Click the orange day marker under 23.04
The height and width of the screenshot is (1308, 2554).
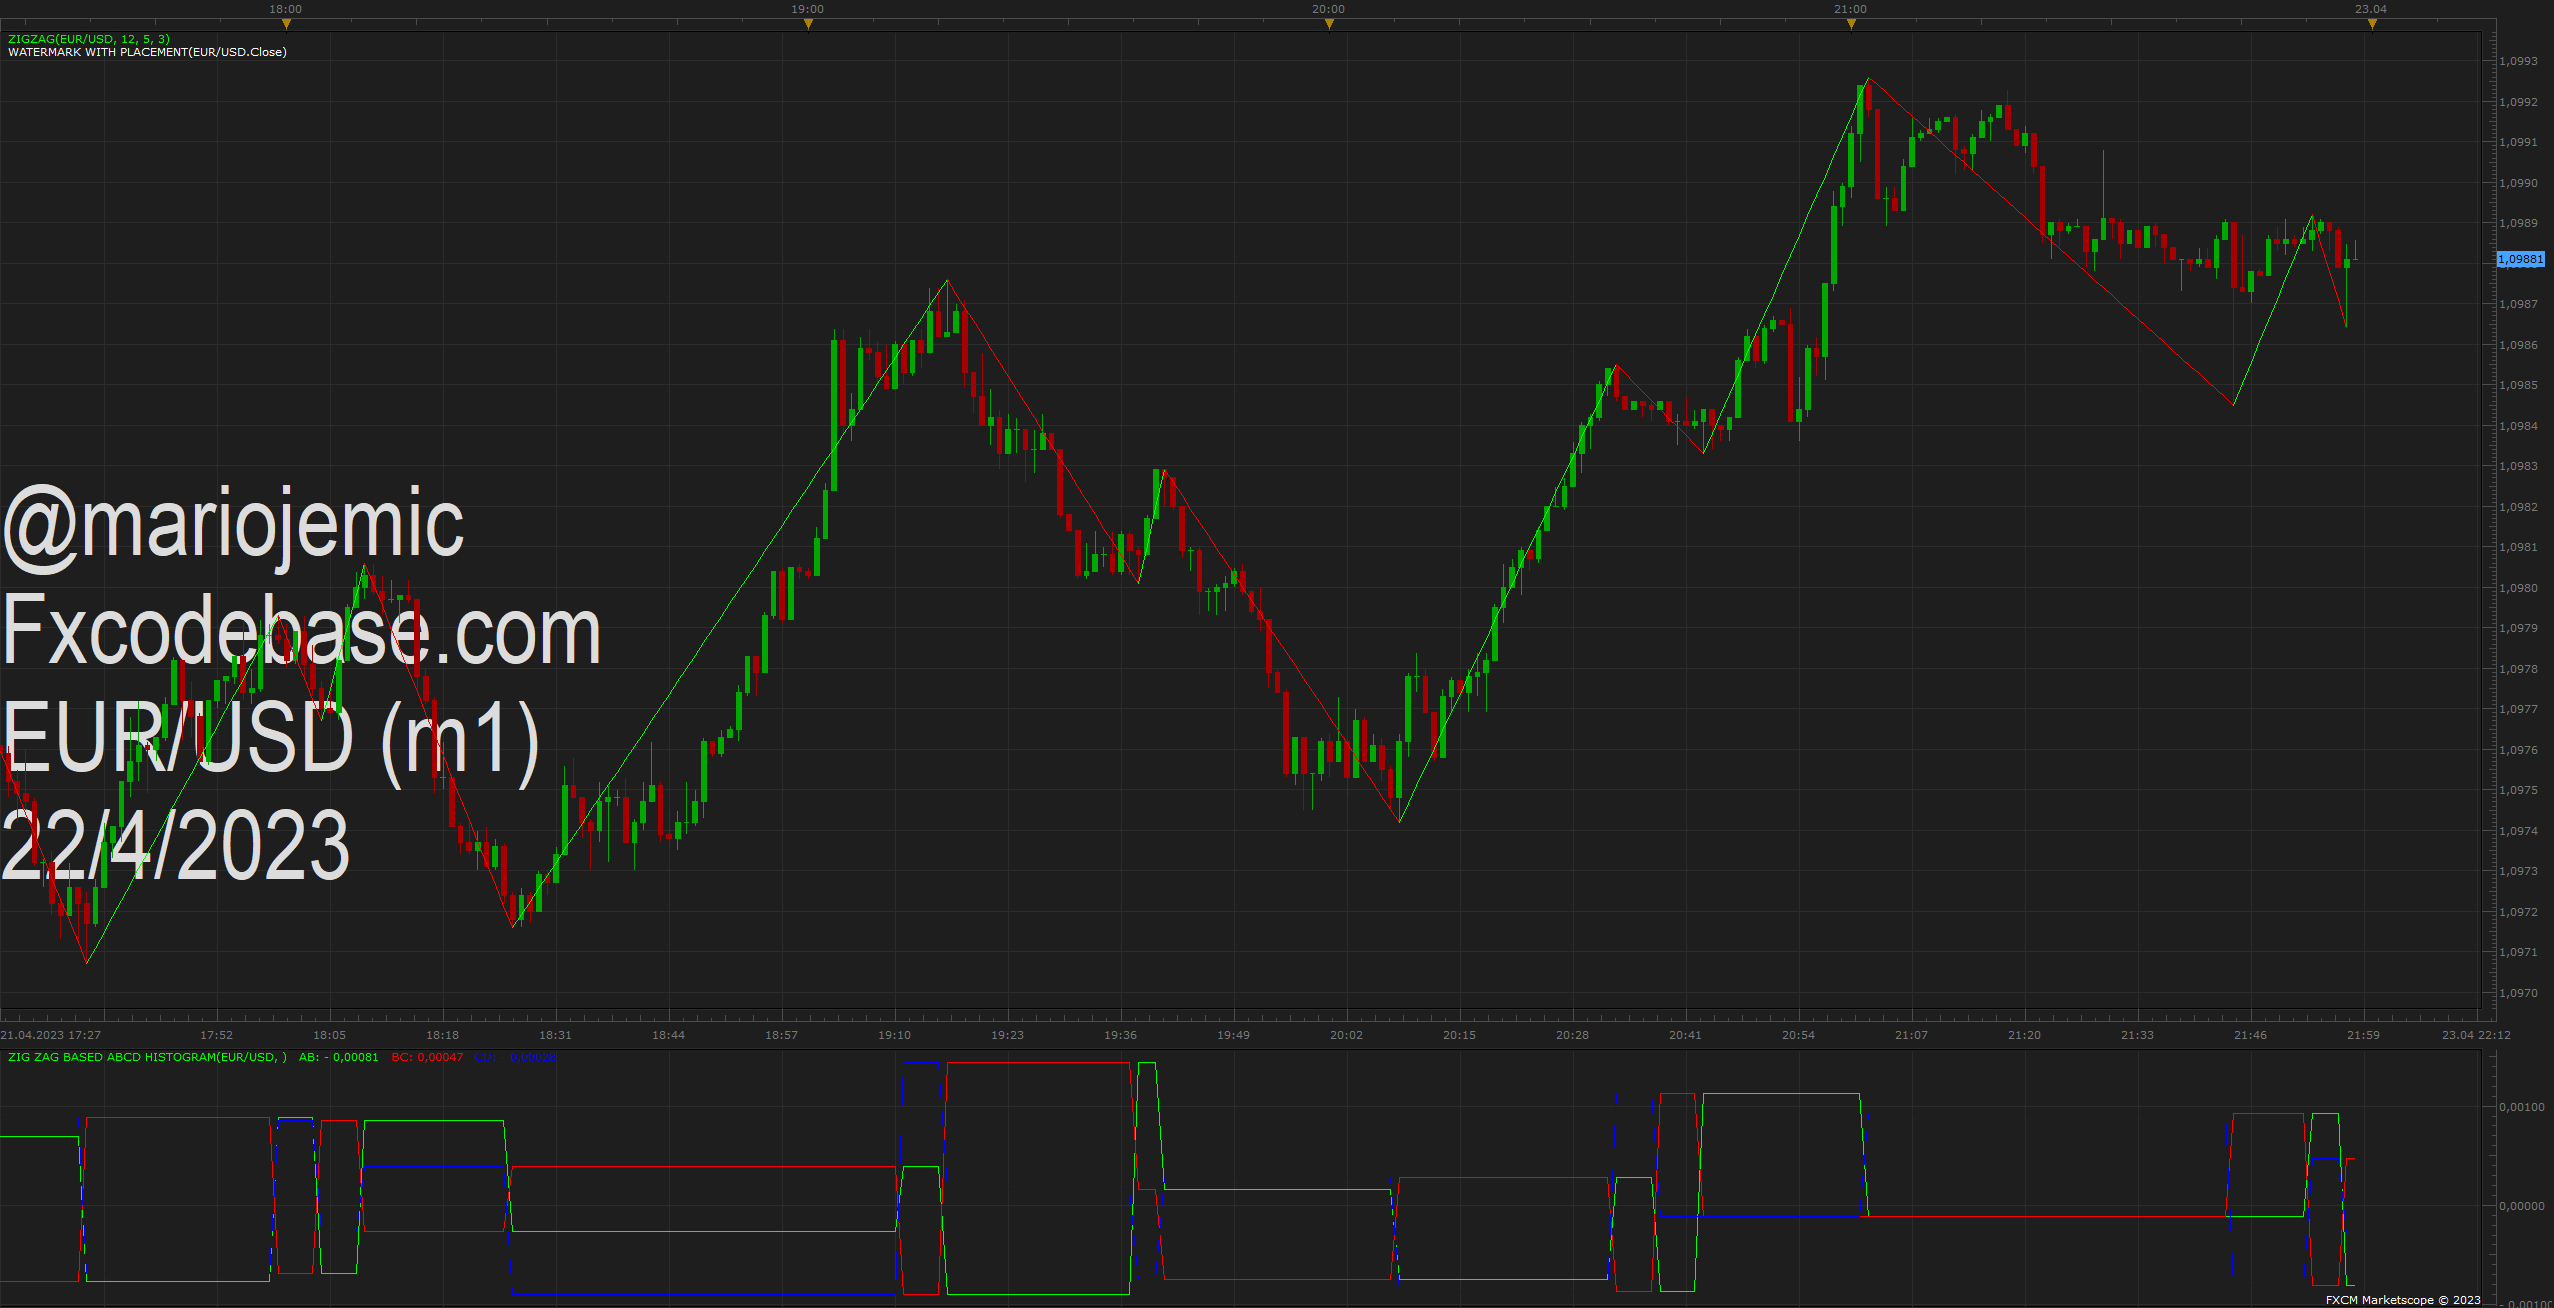[2372, 24]
